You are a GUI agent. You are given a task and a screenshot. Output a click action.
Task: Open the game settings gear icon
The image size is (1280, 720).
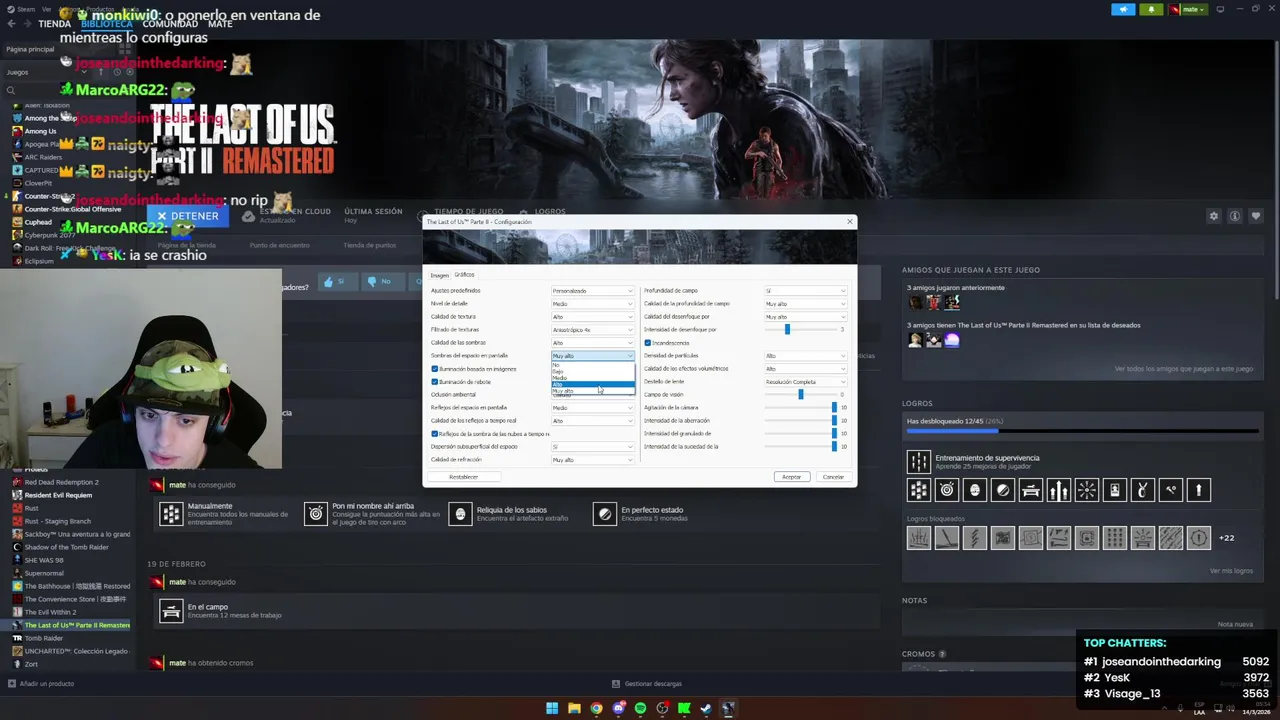point(1214,216)
